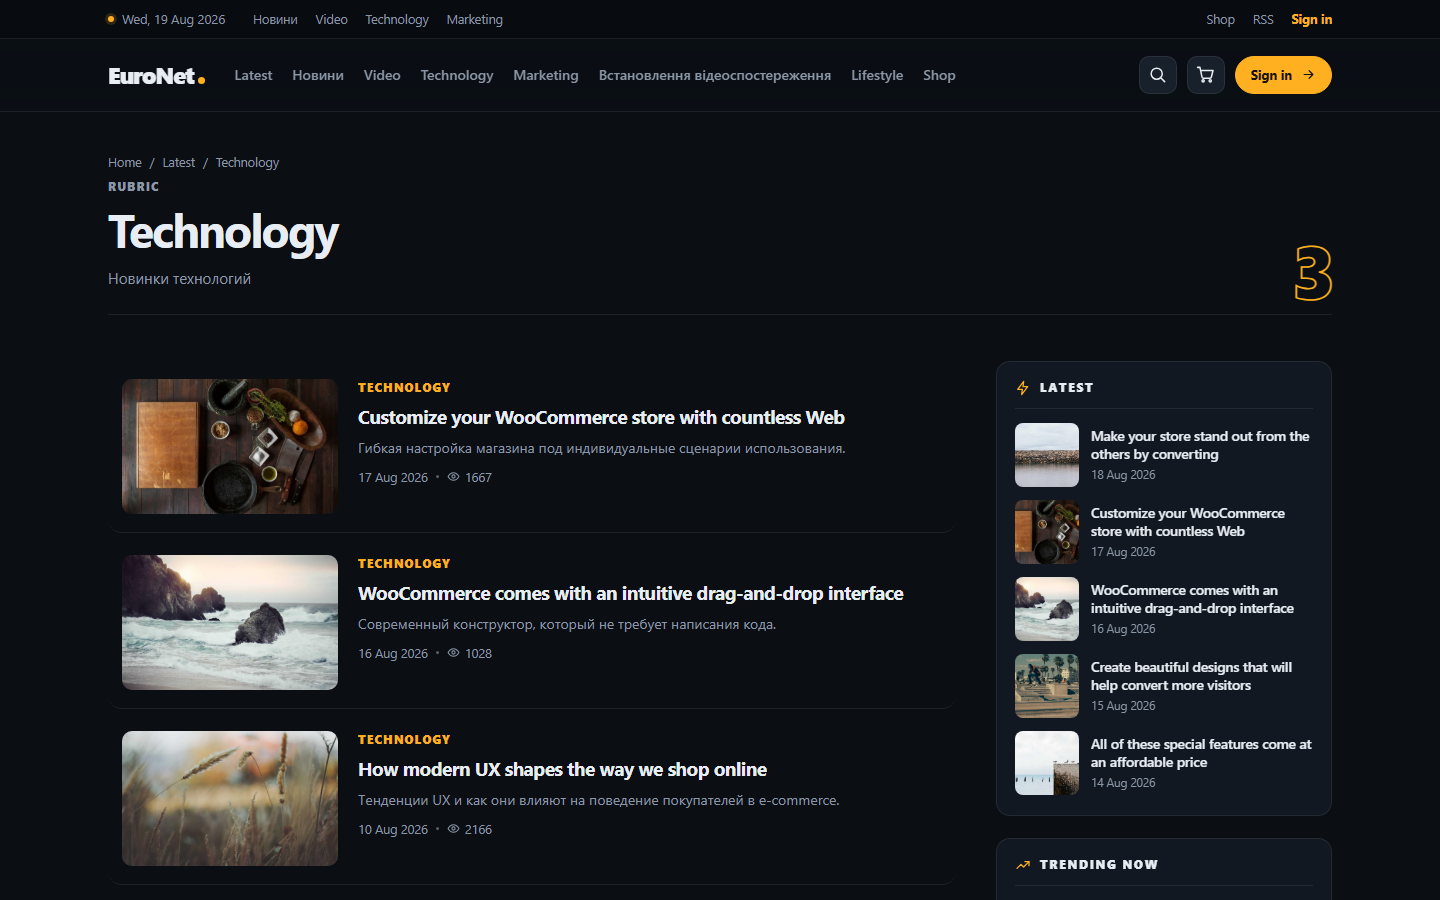Click the 'Wed, 19 Aug 2026' date text
The height and width of the screenshot is (900, 1440).
pyautogui.click(x=173, y=19)
